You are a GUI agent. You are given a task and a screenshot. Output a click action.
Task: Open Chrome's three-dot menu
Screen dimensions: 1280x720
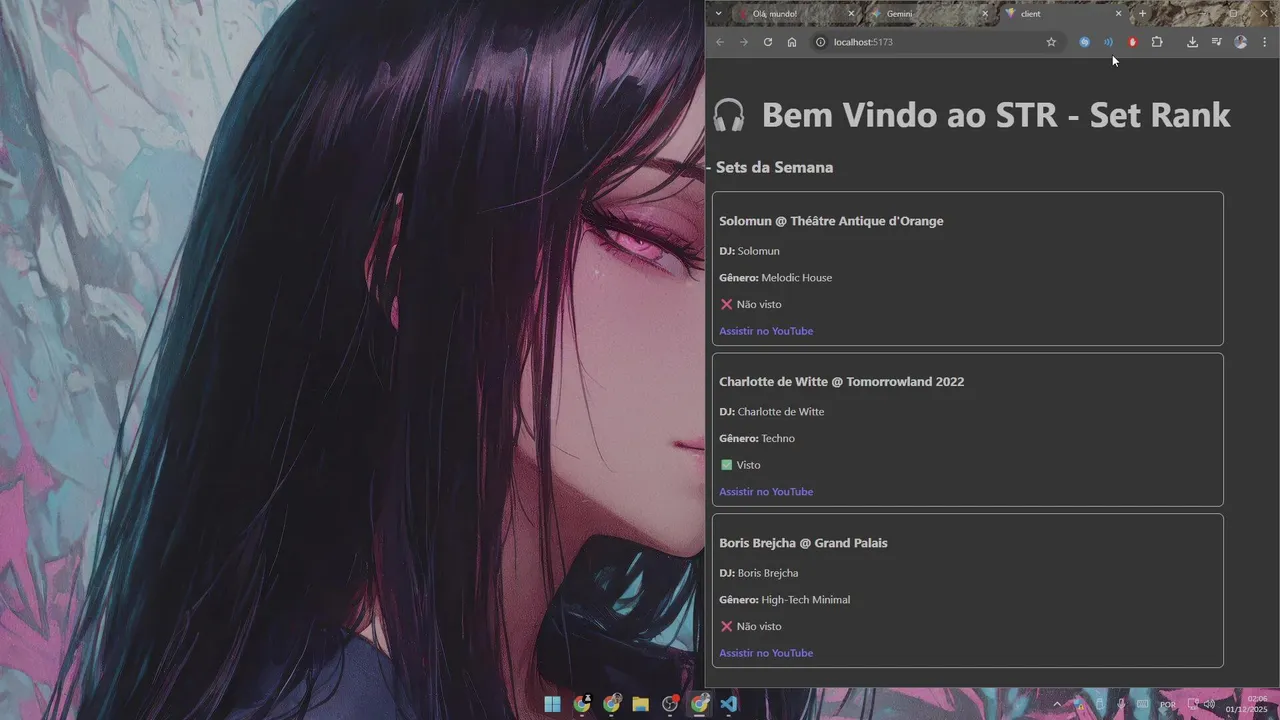coord(1265,42)
